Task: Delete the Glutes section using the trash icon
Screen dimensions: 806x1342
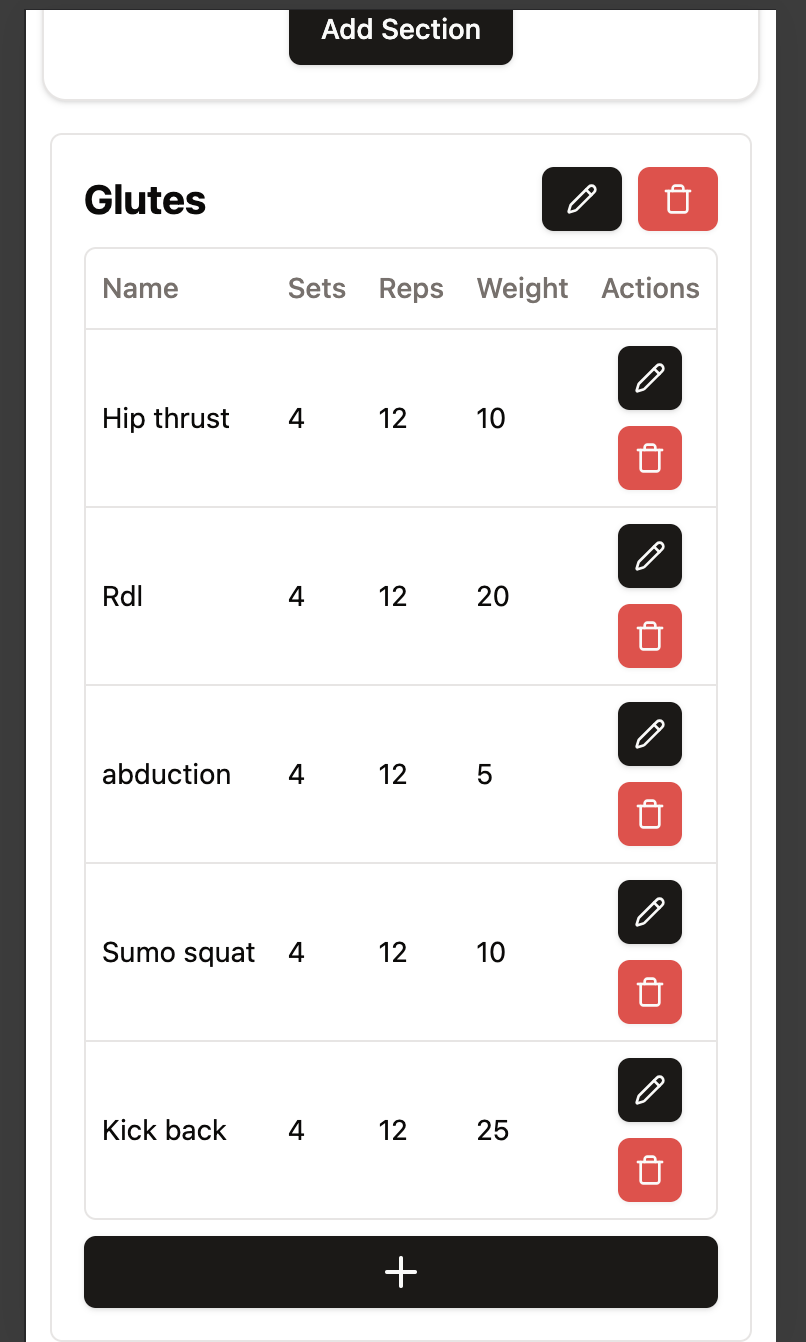Action: point(677,199)
